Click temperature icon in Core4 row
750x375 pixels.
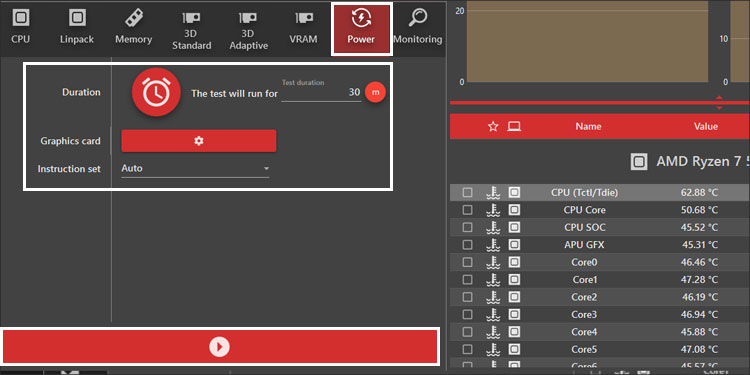[x=493, y=332]
